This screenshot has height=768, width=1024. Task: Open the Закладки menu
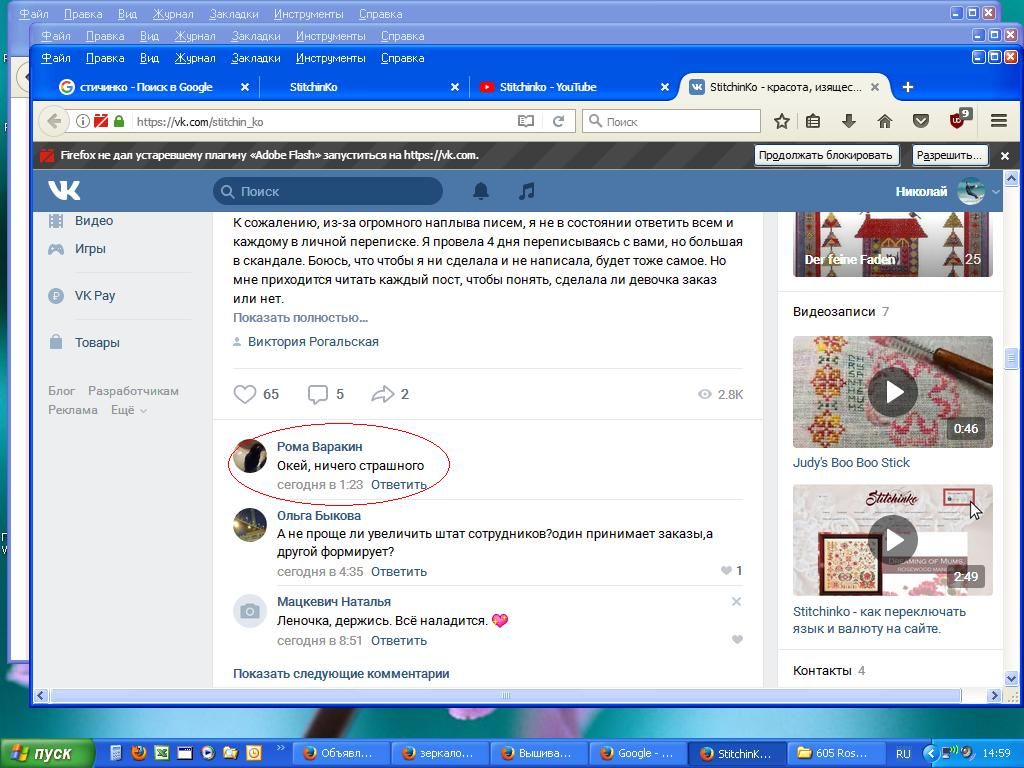point(255,58)
